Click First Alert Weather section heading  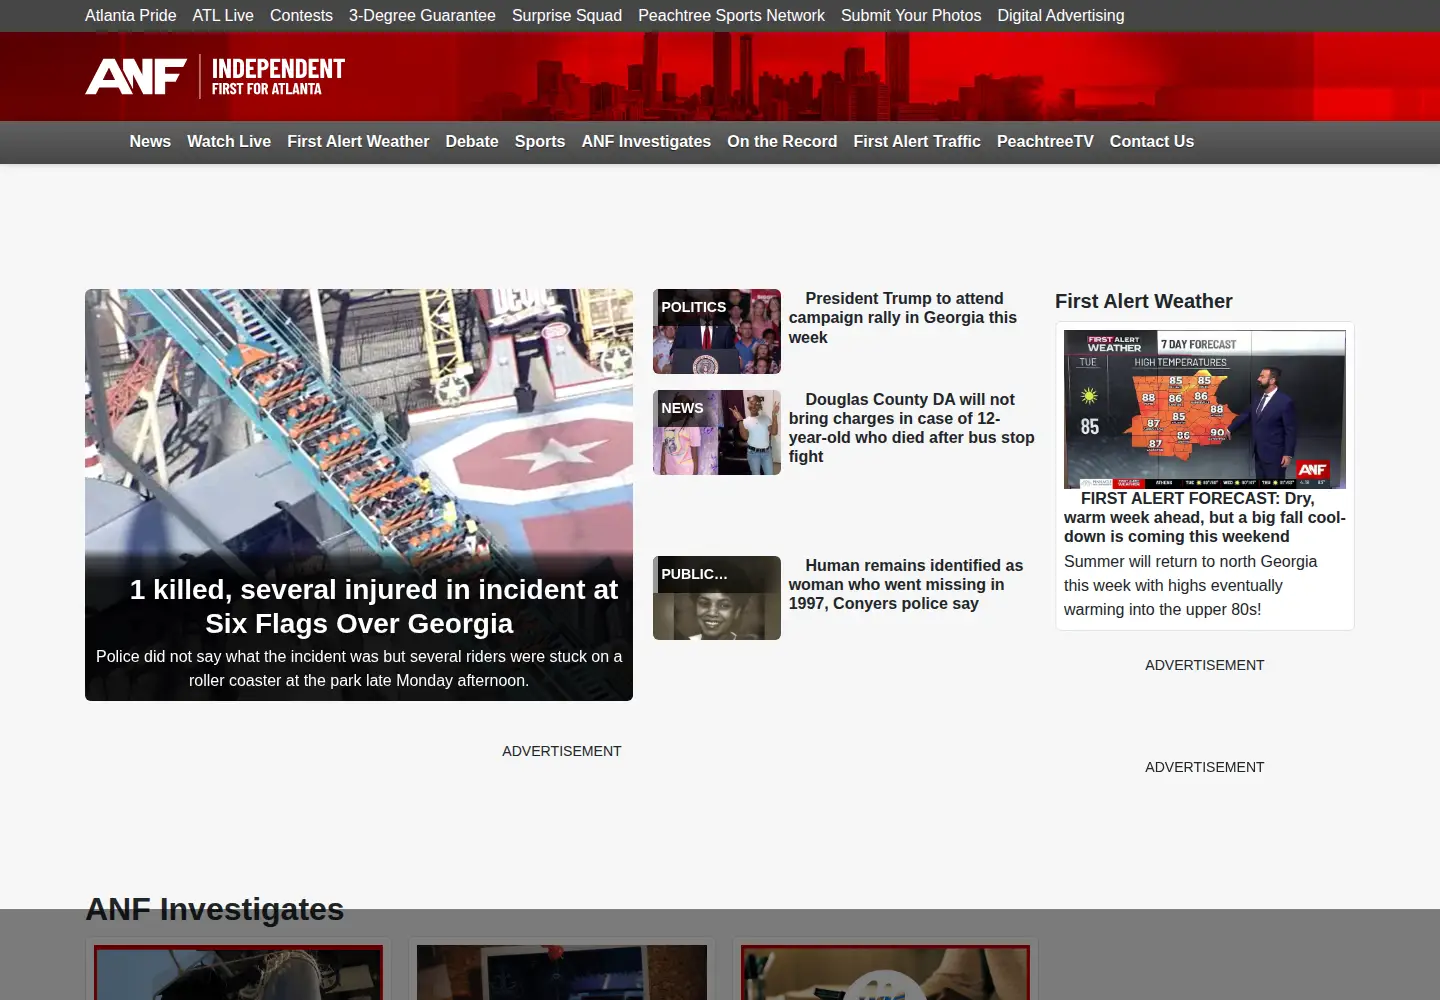click(x=1143, y=301)
